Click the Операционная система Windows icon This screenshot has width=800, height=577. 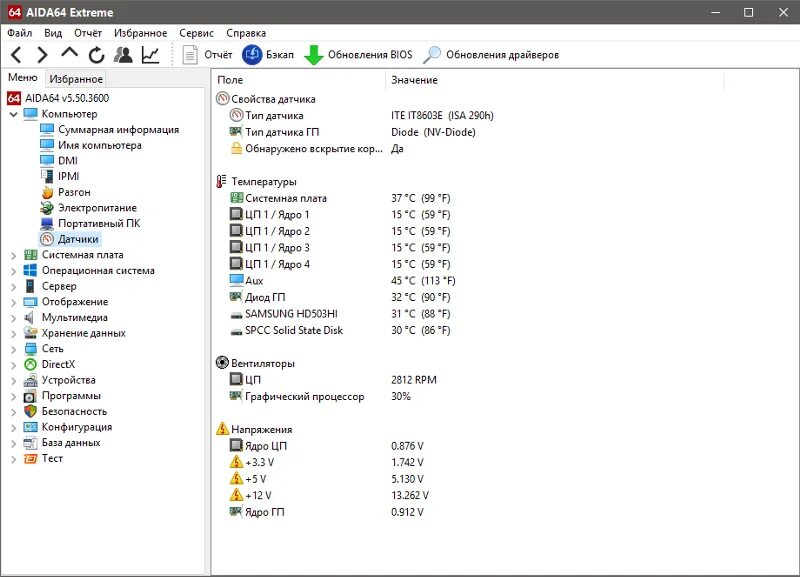[31, 271]
